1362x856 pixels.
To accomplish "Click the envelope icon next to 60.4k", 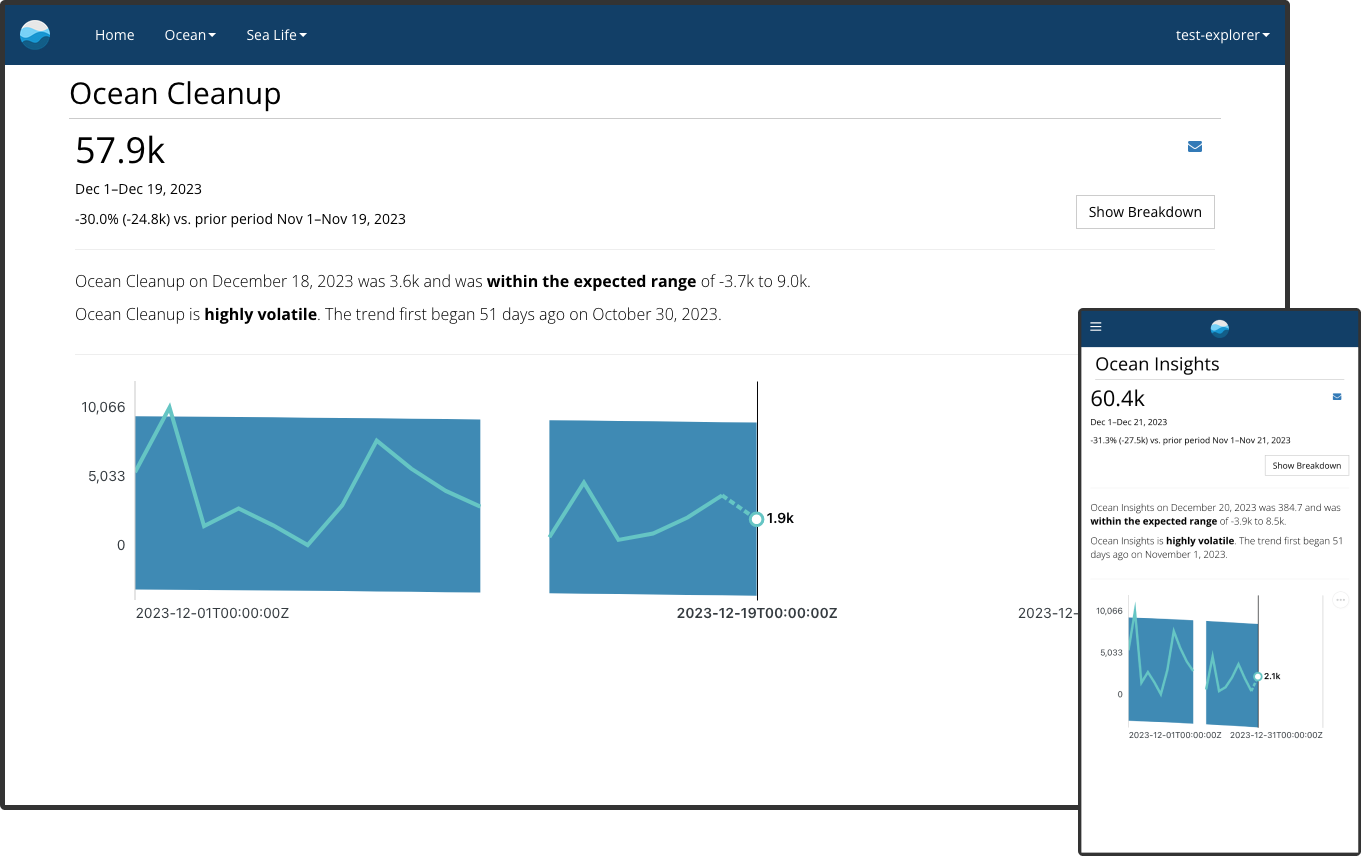I will click(x=1337, y=397).
